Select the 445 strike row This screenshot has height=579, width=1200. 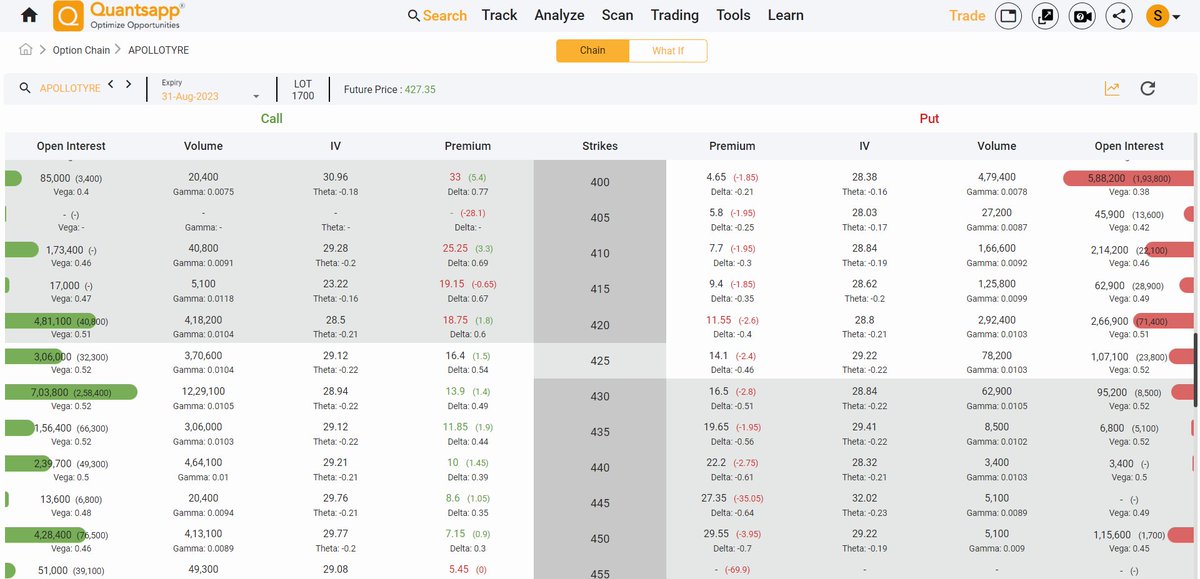point(600,504)
